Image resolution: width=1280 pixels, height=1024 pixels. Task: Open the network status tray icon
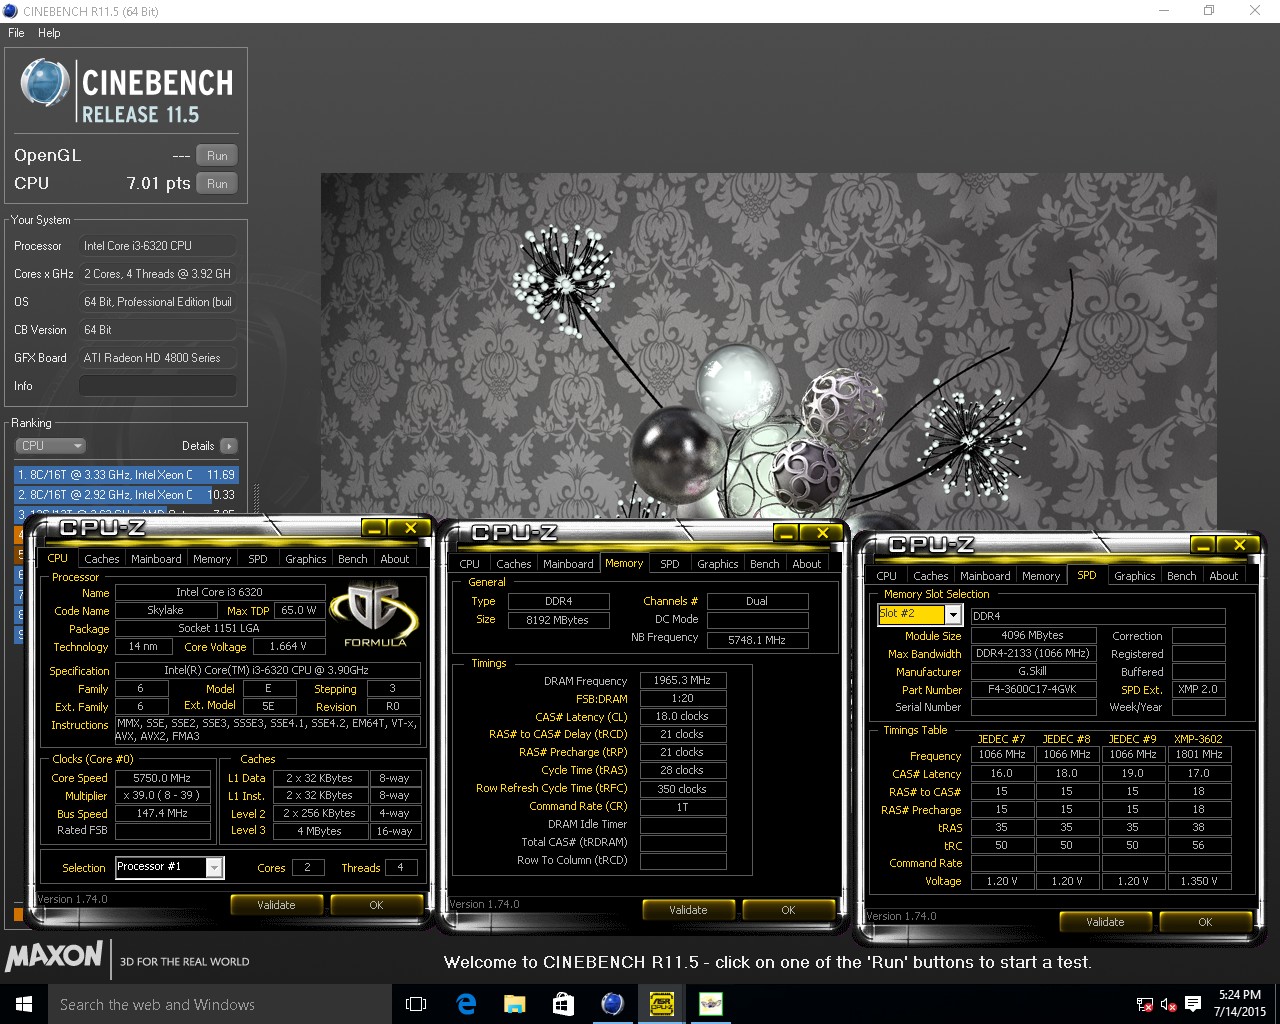1145,1004
